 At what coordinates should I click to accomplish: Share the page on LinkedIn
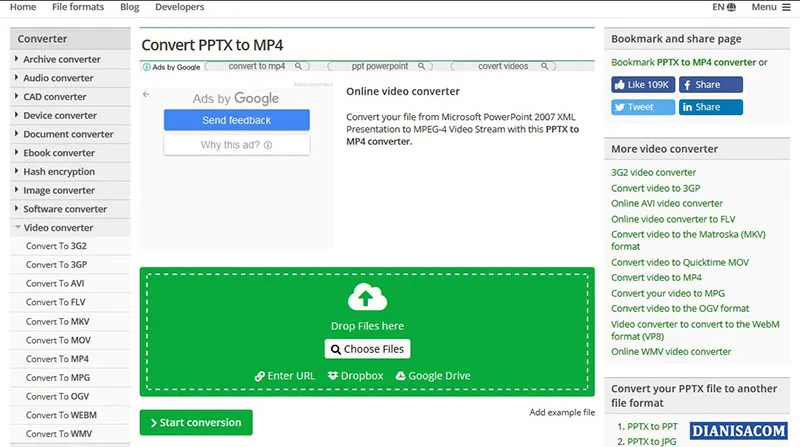(x=710, y=107)
